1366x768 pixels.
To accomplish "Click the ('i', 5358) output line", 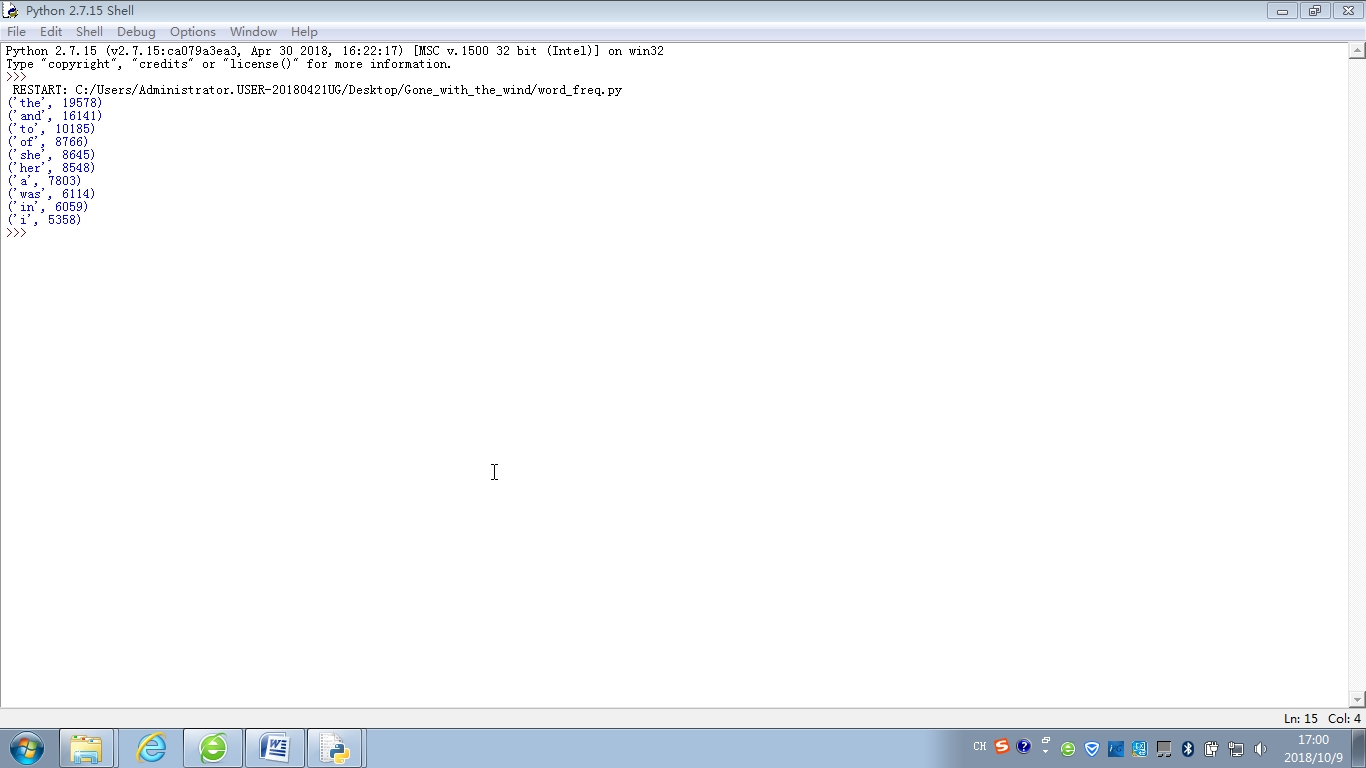I will (x=44, y=220).
